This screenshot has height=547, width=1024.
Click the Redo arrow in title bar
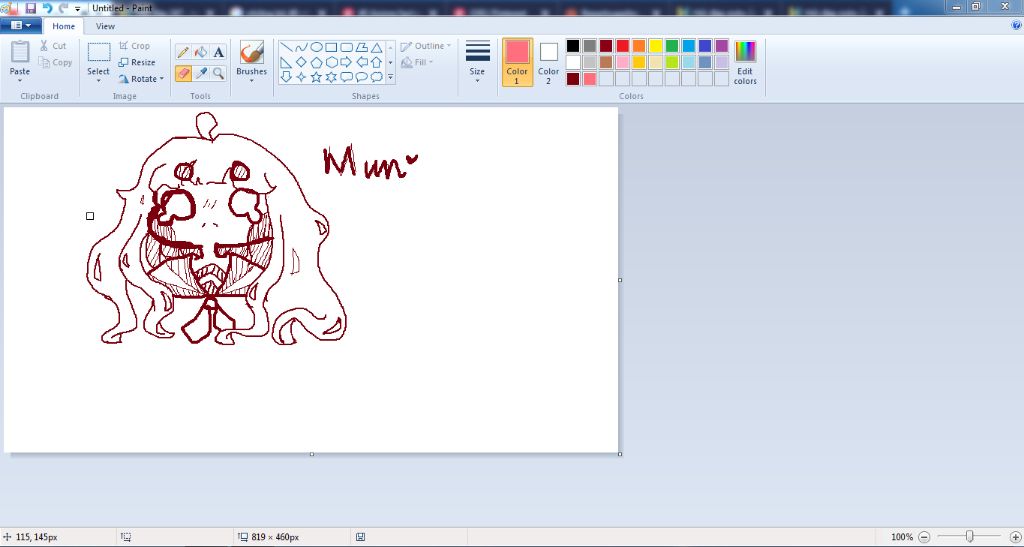pos(63,8)
